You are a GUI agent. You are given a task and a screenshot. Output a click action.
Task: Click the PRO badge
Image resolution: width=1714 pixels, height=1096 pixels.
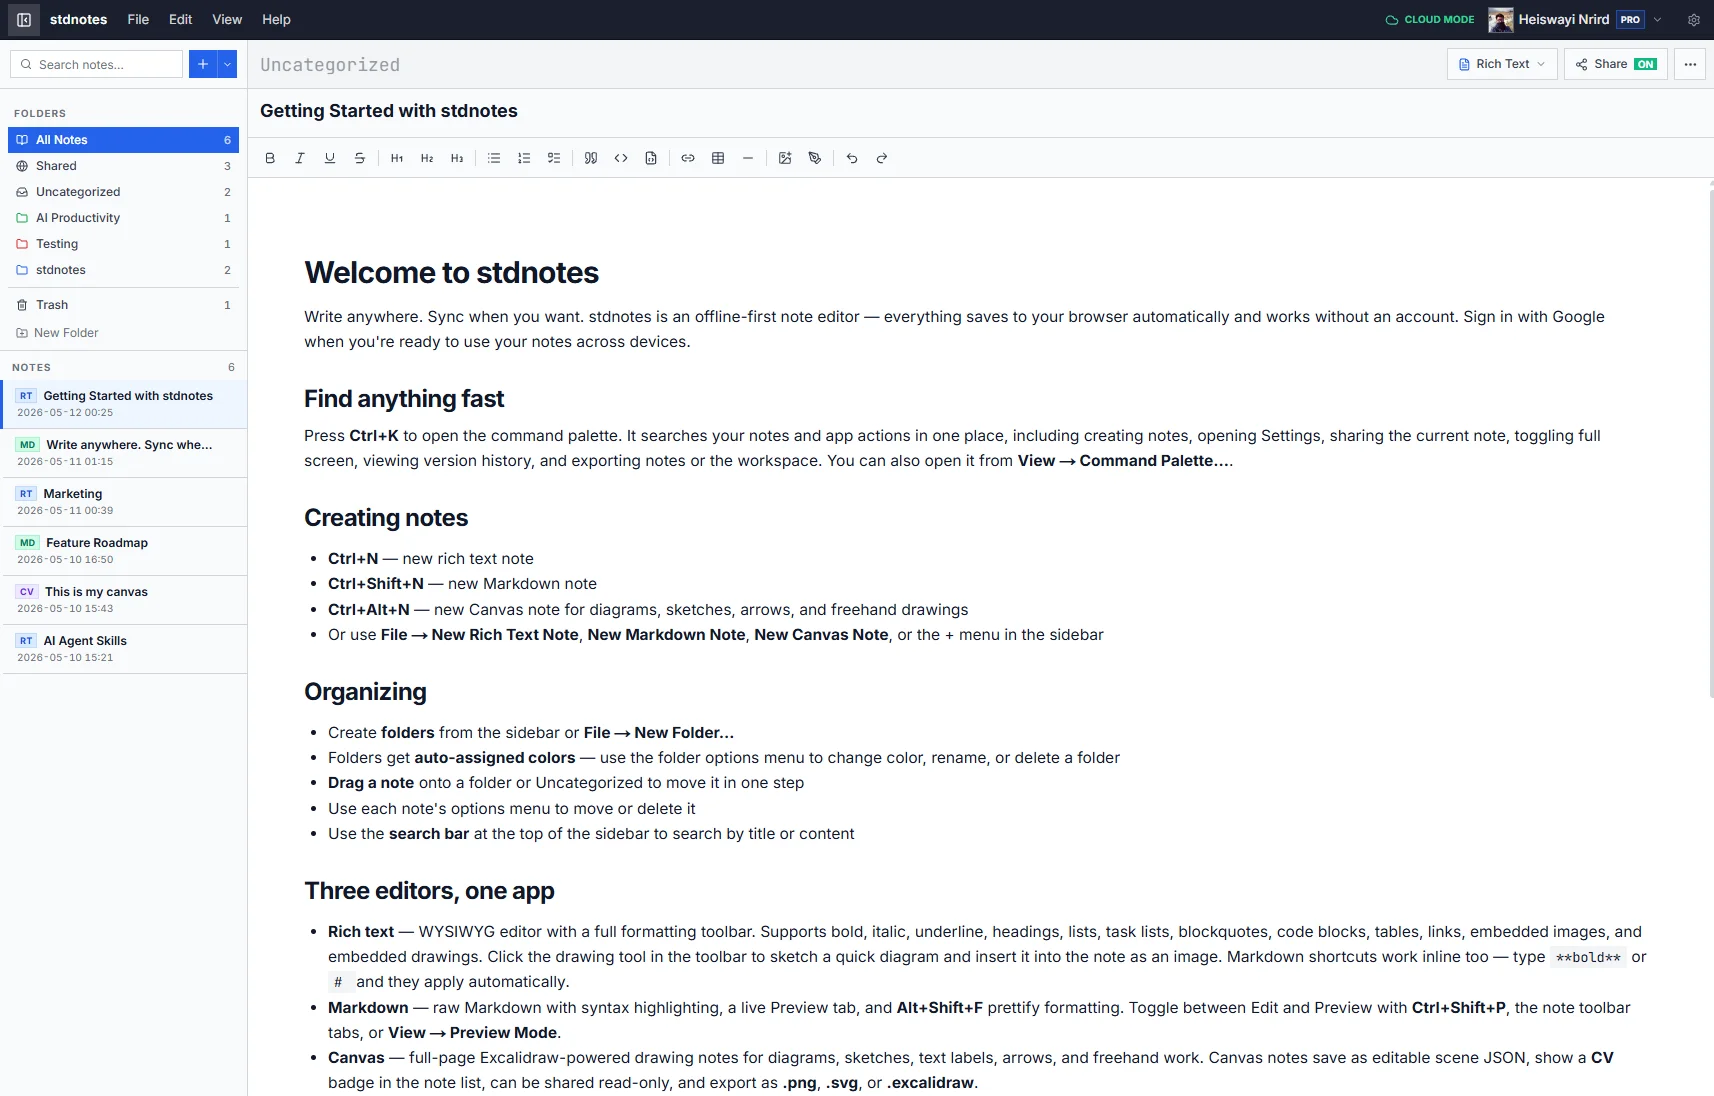pyautogui.click(x=1630, y=20)
